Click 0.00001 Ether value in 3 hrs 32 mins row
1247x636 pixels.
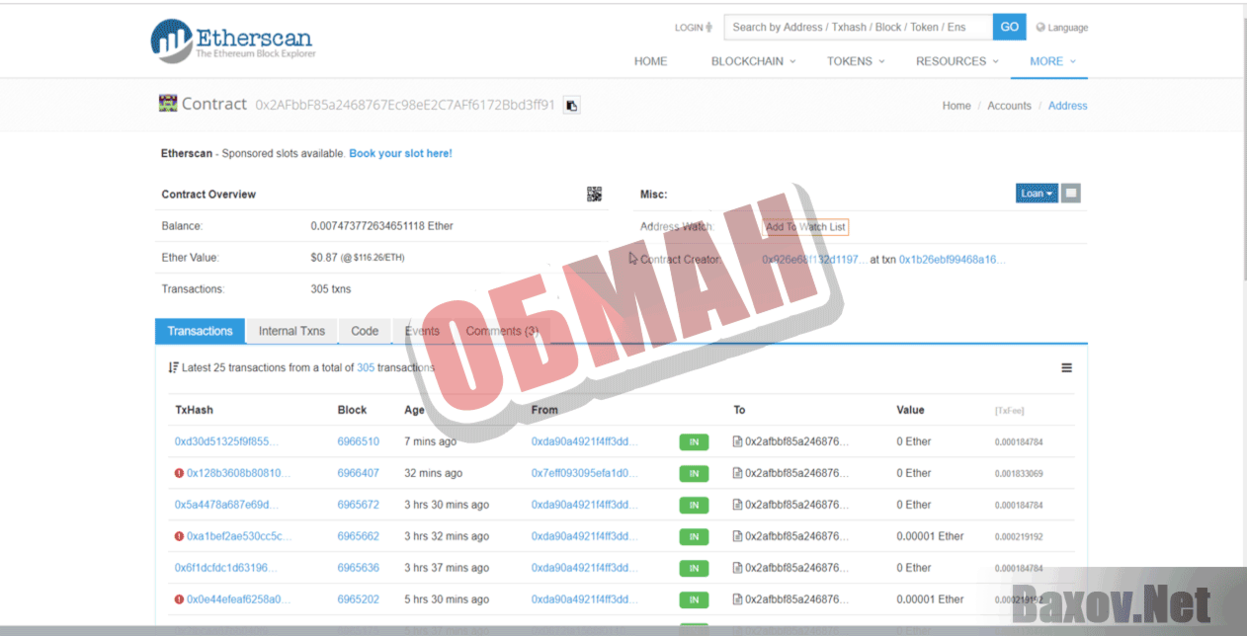930,536
